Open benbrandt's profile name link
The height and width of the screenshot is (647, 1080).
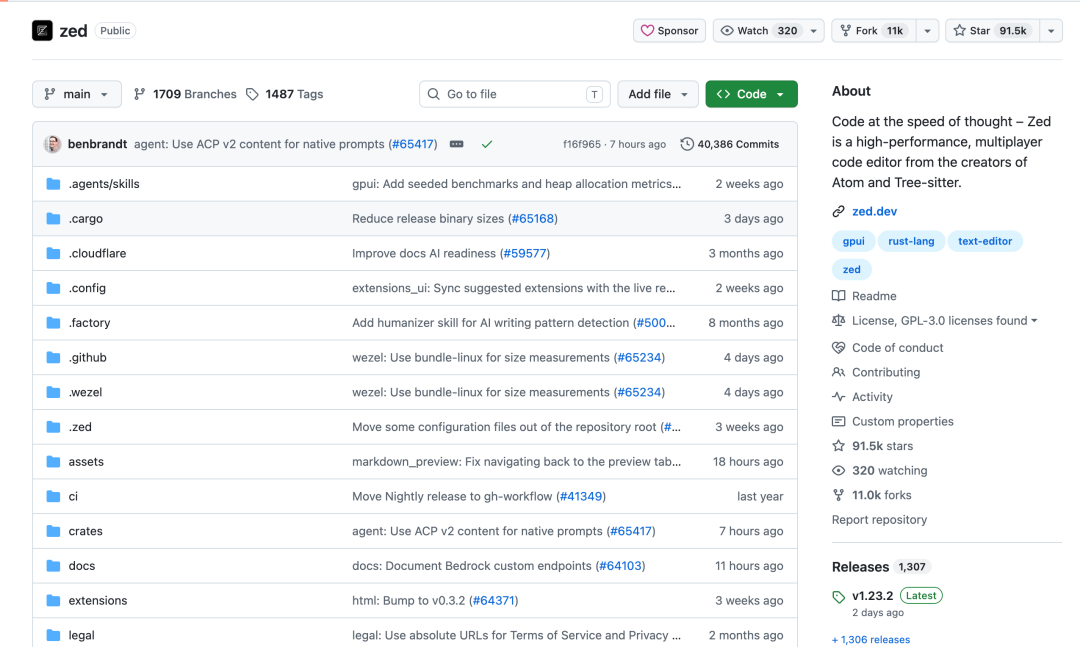point(97,144)
